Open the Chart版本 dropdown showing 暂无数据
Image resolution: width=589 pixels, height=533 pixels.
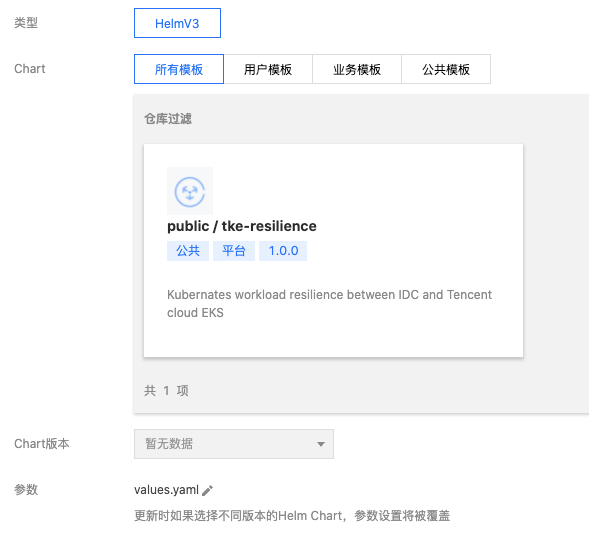tap(234, 444)
